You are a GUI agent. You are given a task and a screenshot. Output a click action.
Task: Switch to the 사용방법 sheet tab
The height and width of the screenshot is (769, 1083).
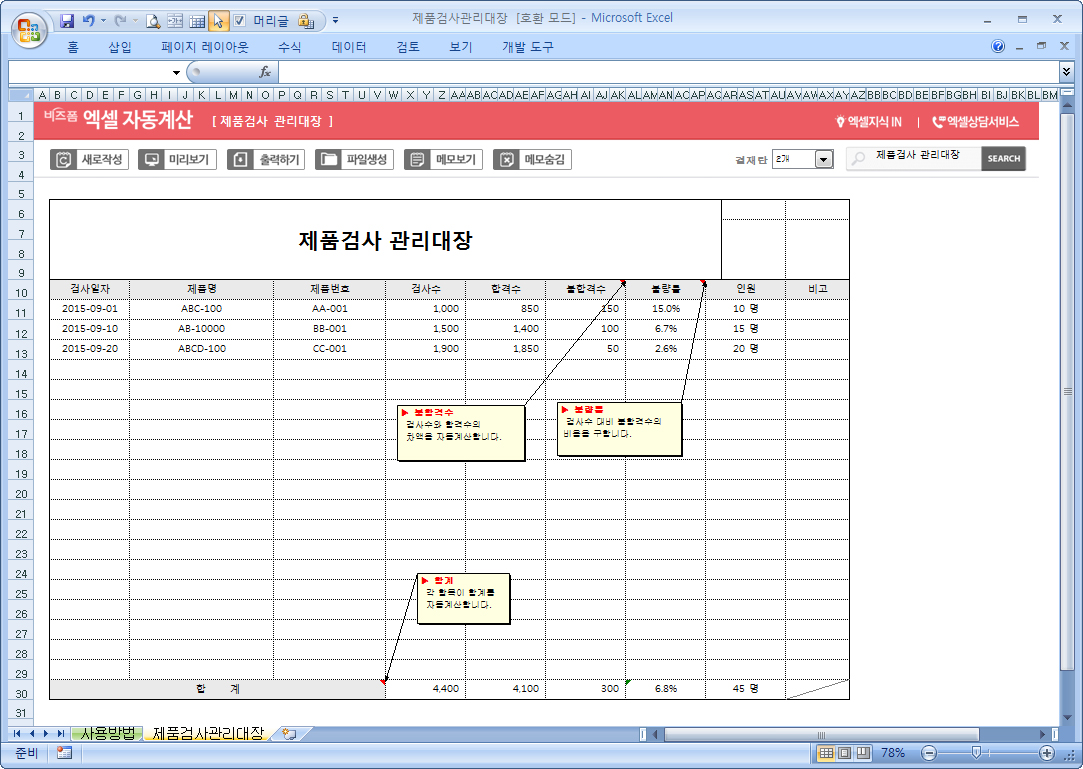click(108, 733)
